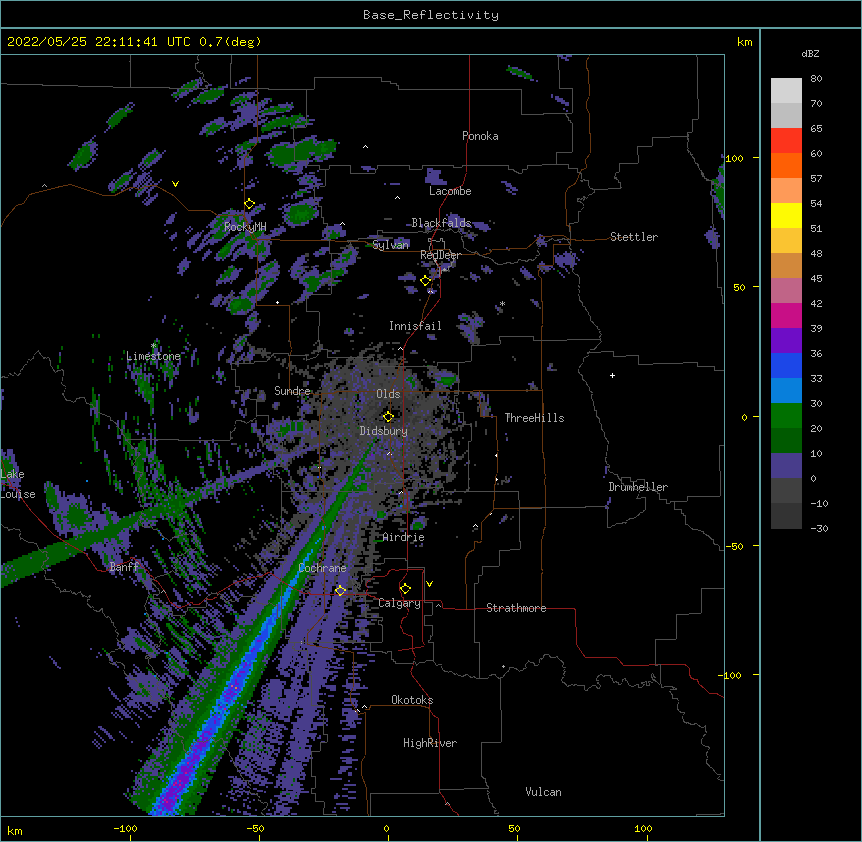862x842 pixels.
Task: Pick the white 80-70 dBZ legend swatch
Action: tap(786, 91)
